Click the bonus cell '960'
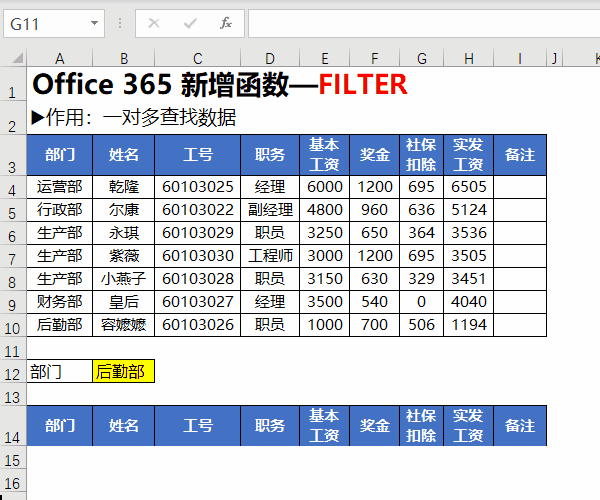 pos(374,210)
